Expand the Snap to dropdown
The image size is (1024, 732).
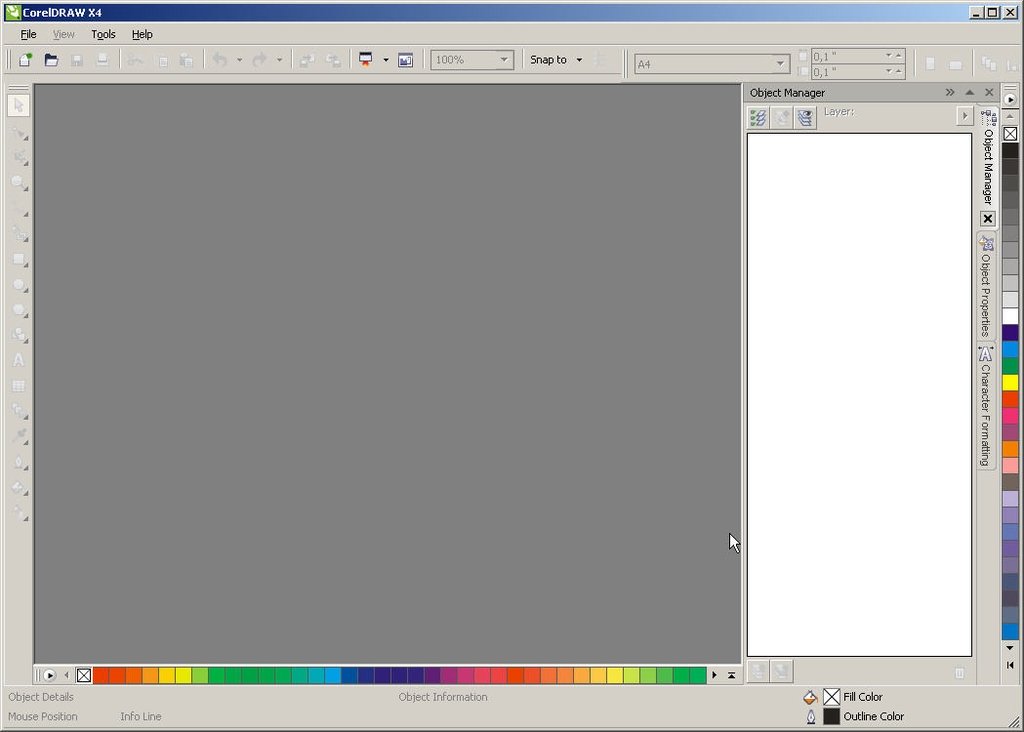(556, 60)
